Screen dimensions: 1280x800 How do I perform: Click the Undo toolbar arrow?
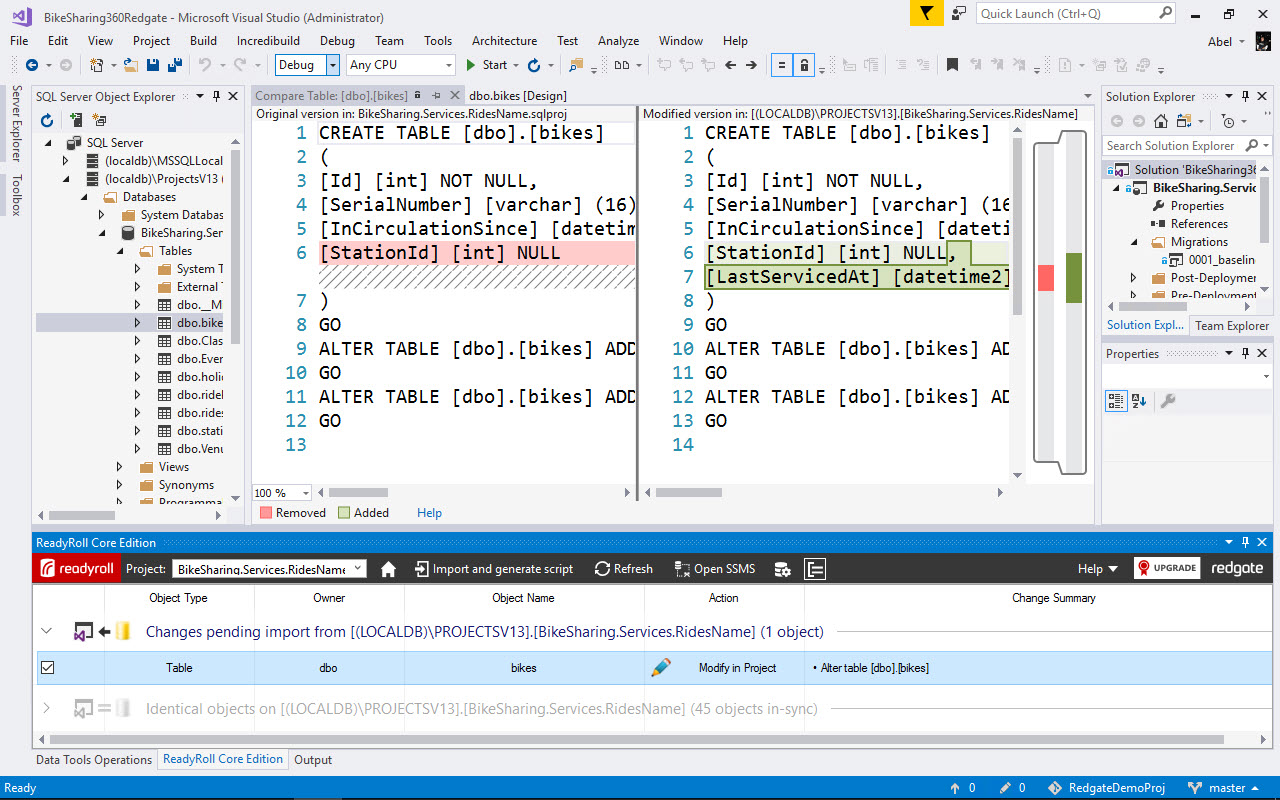pyautogui.click(x=204, y=65)
